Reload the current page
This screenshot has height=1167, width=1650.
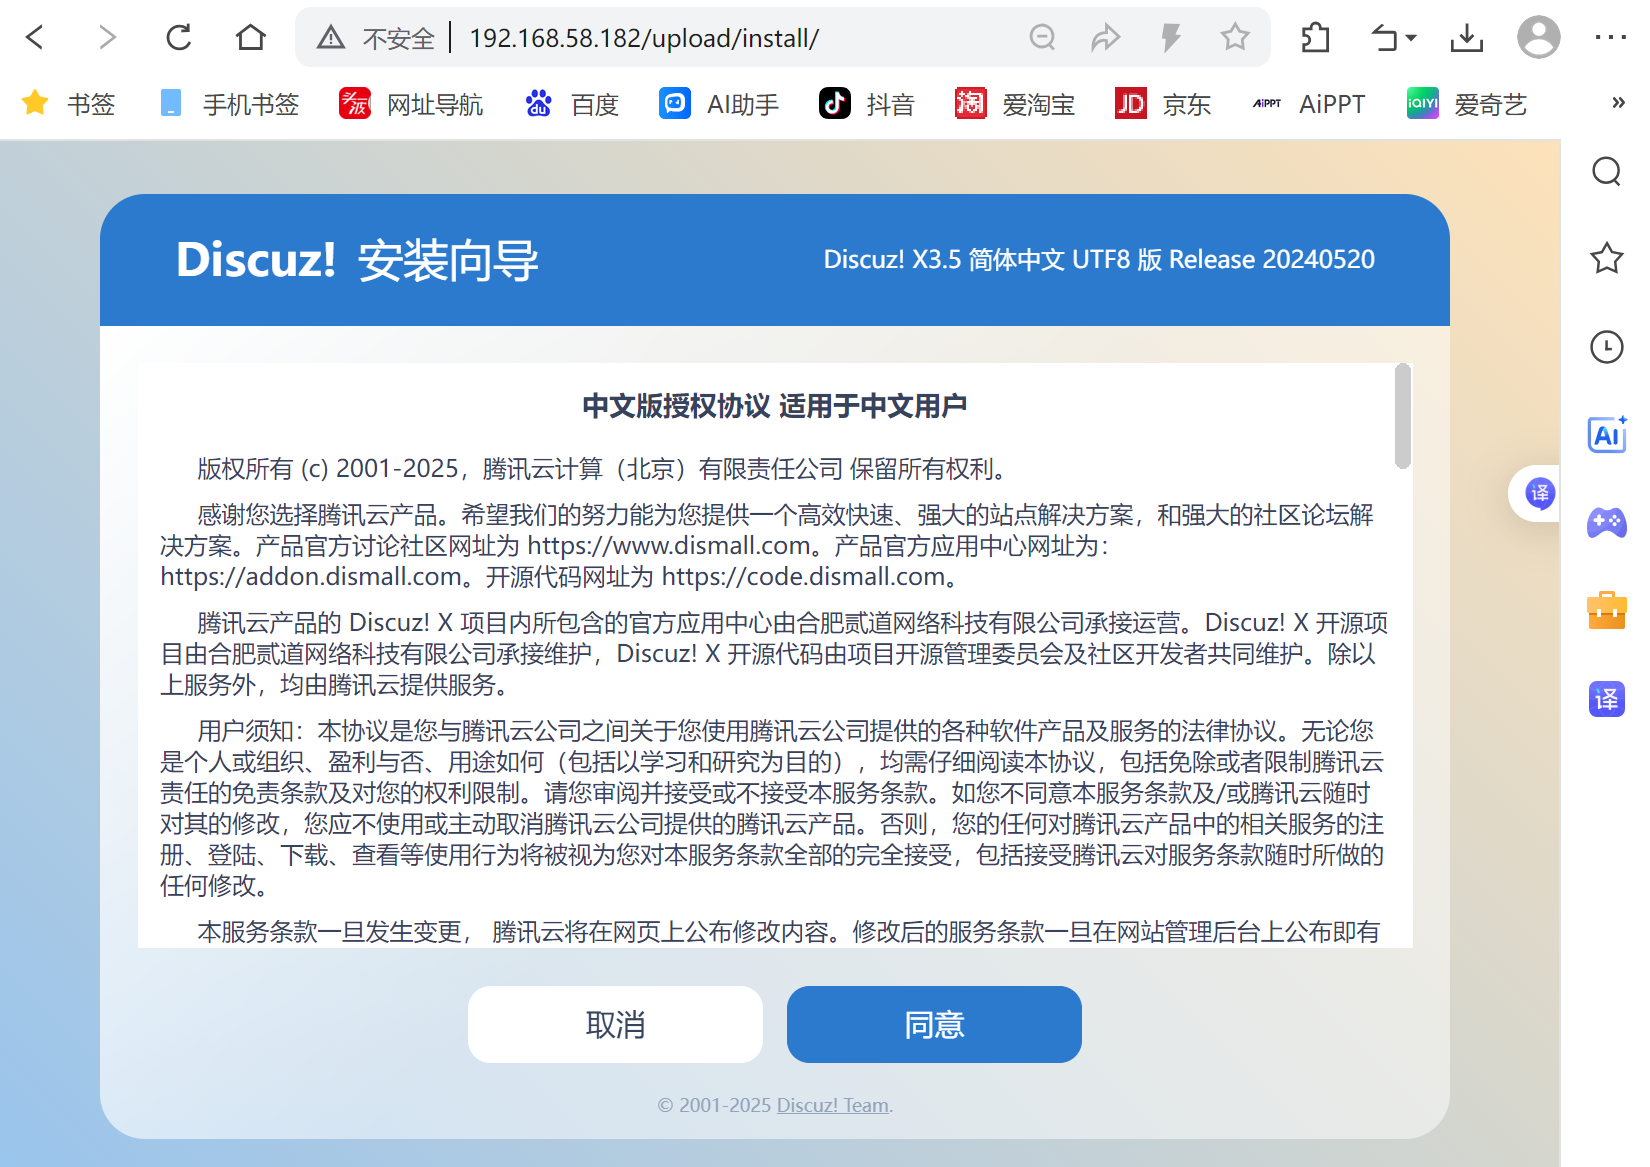pos(179,38)
